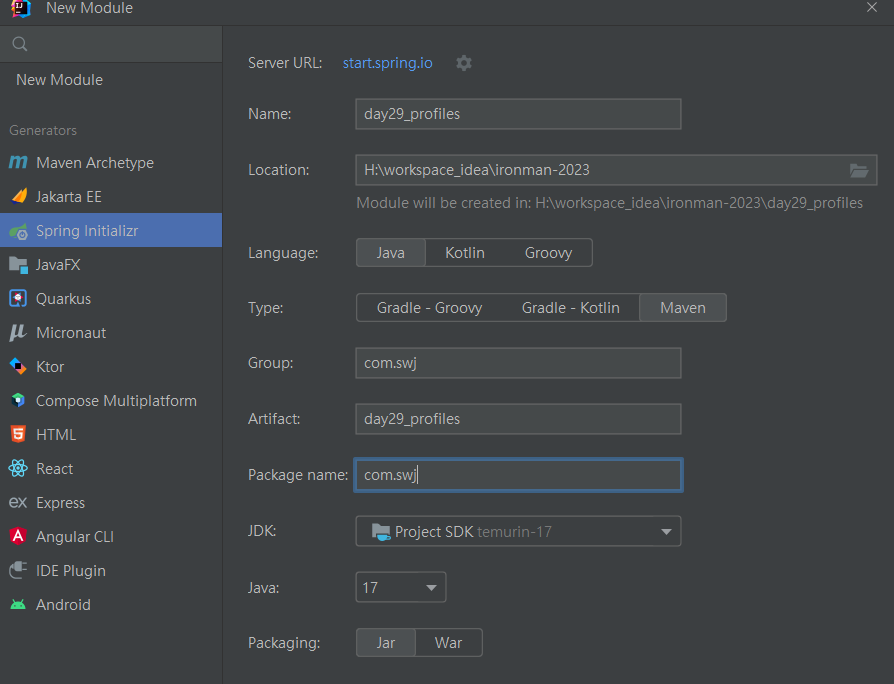Select Micronaut generator

point(111,333)
